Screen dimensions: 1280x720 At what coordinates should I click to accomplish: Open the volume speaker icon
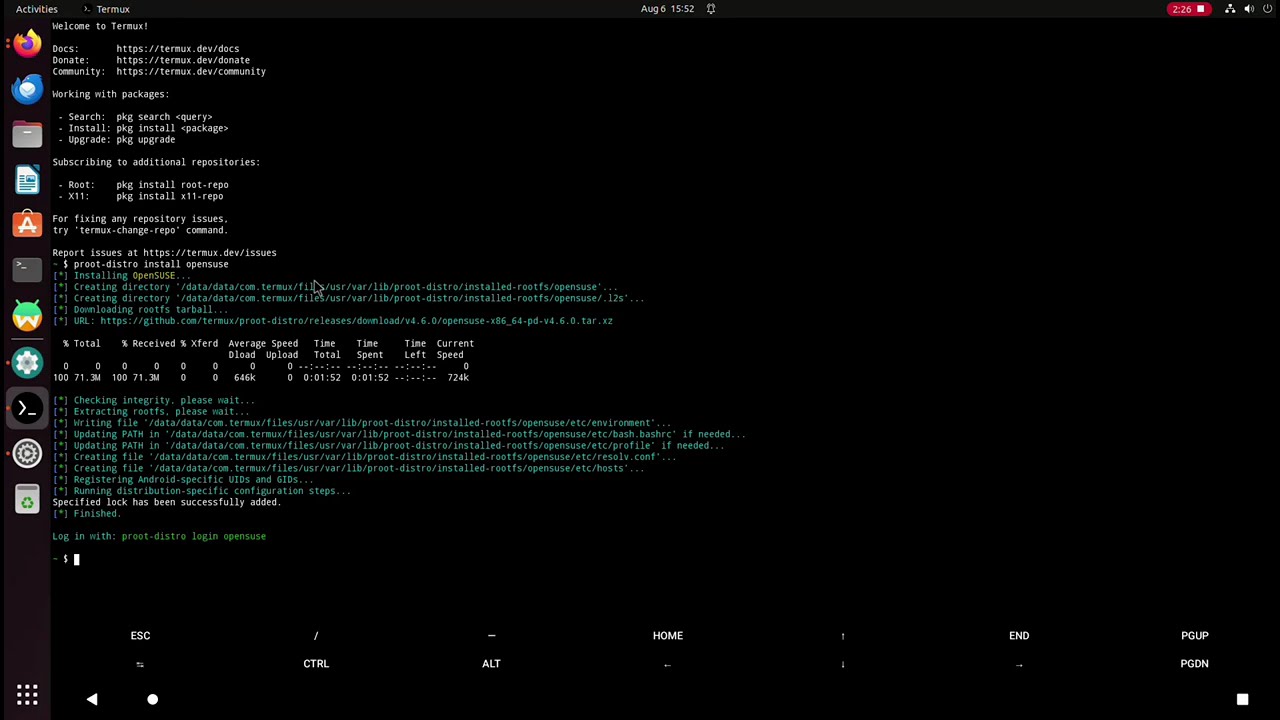pyautogui.click(x=1249, y=9)
